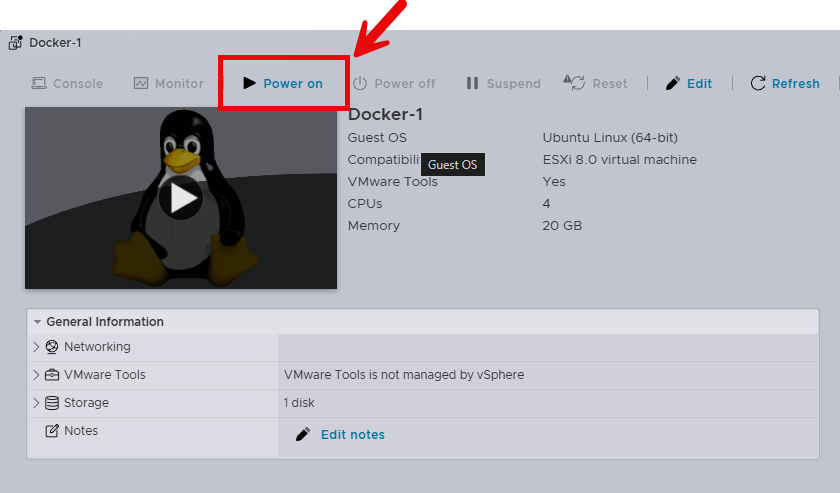This screenshot has height=493, width=840.
Task: Click the Edit pencil icon in toolbar
Action: pyautogui.click(x=673, y=83)
